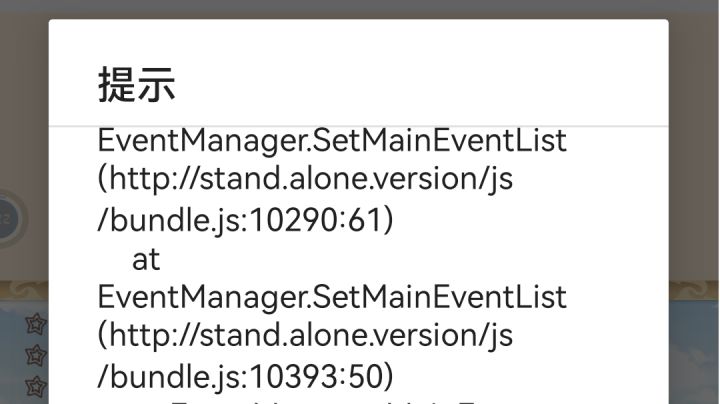
Task: Click the first stand.alone.version URL line
Action: point(305,180)
